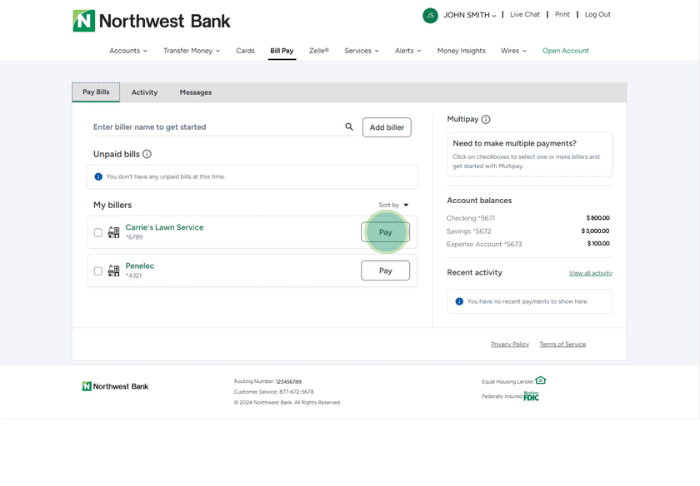The width and height of the screenshot is (700, 486).
Task: Check the Penelec biller checkbox
Action: (98, 270)
